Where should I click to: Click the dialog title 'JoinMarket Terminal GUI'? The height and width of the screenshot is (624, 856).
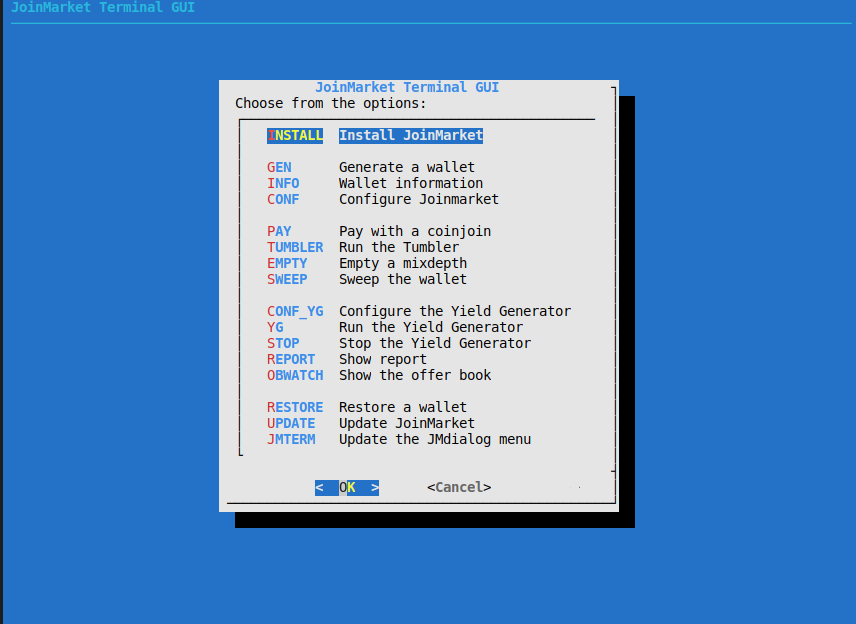pyautogui.click(x=407, y=87)
